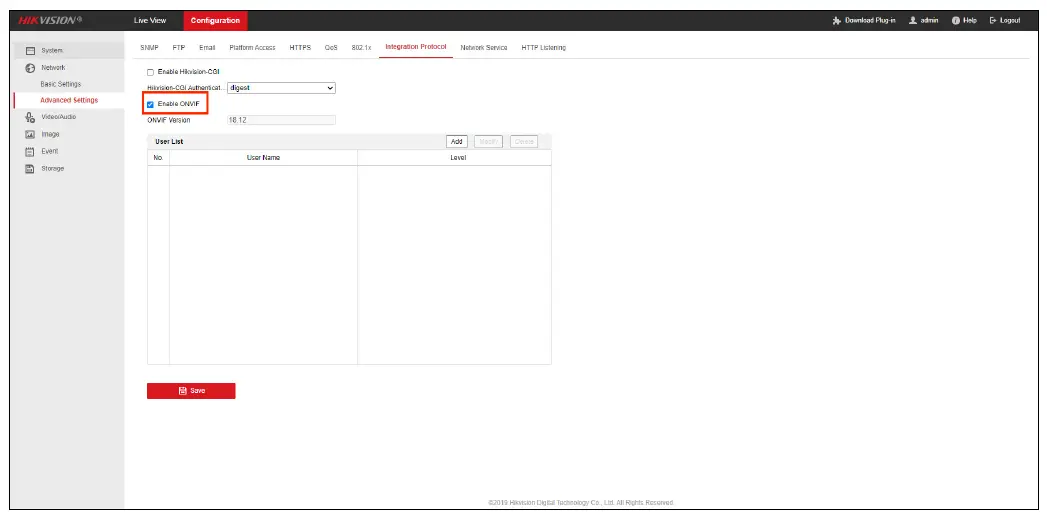Click the No. column header

[158, 158]
